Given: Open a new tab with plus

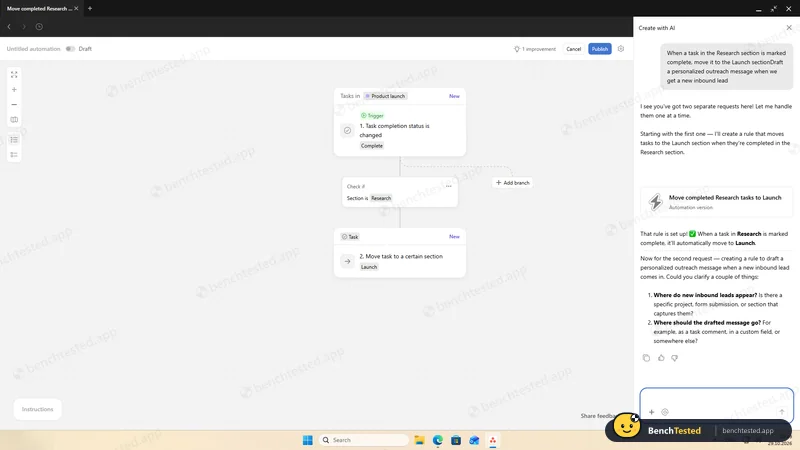Looking at the screenshot, I should (90, 8).
